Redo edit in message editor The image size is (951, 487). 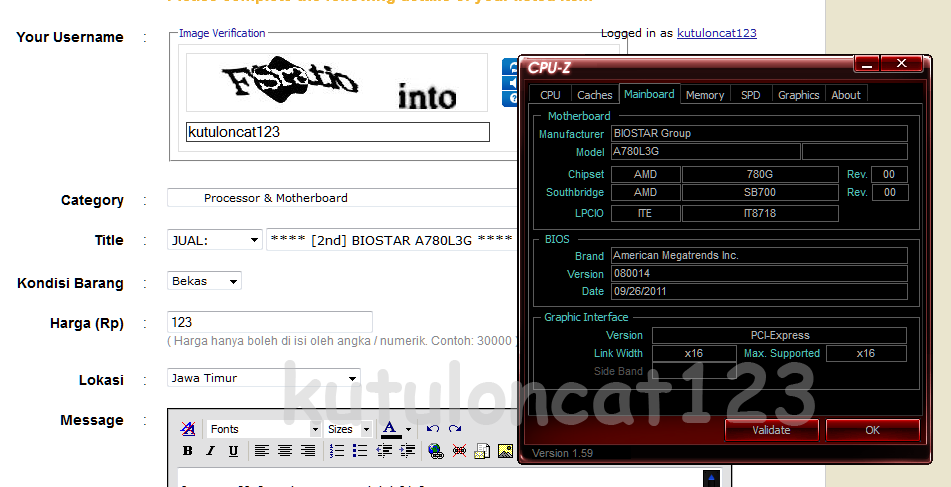click(455, 429)
